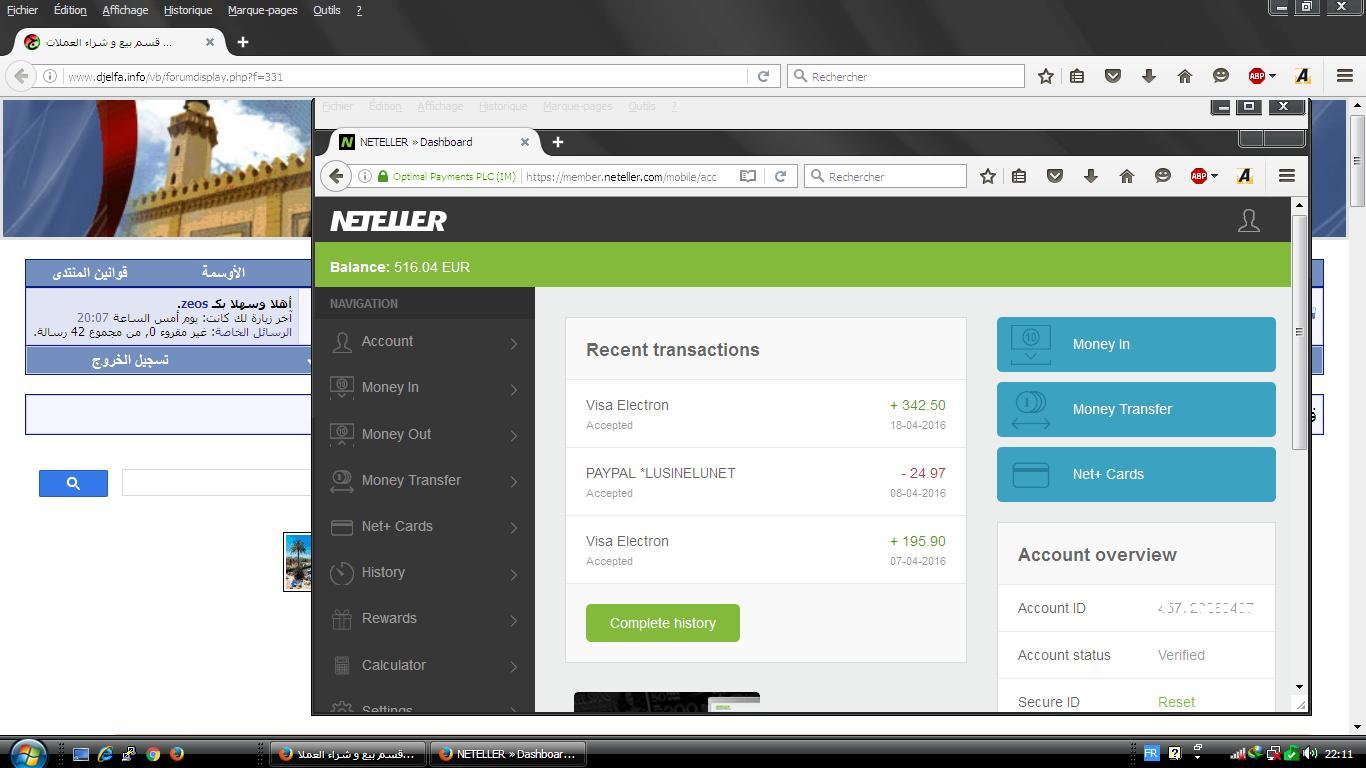This screenshot has height=768, width=1366.
Task: Click blue Money In quick button
Action: tap(1136, 344)
